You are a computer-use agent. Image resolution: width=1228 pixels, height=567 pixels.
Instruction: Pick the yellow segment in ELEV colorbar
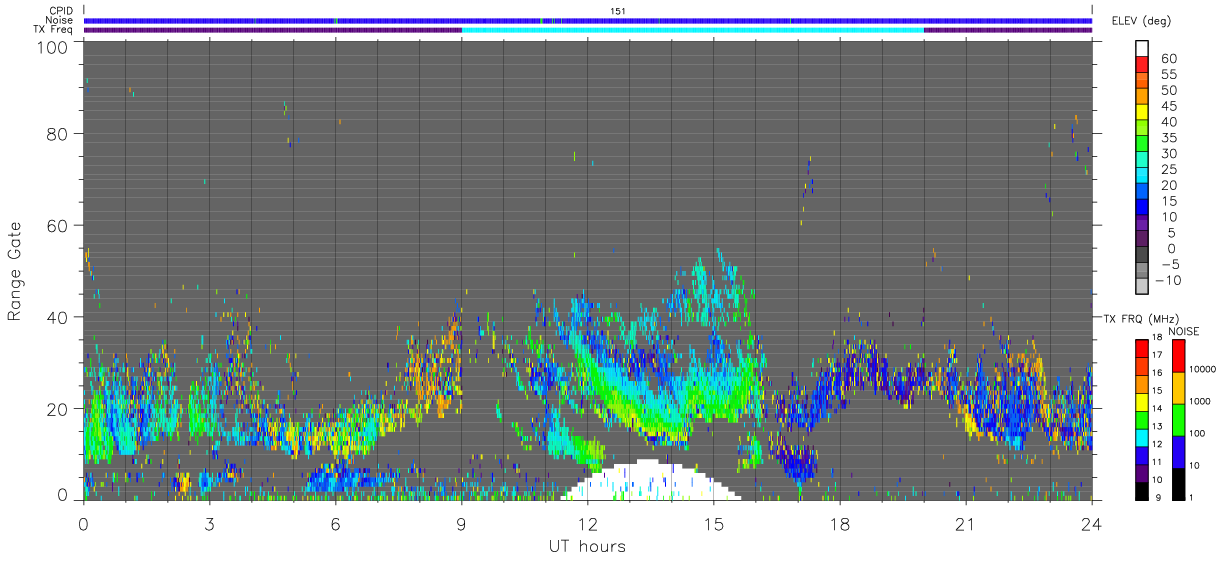pos(1142,112)
